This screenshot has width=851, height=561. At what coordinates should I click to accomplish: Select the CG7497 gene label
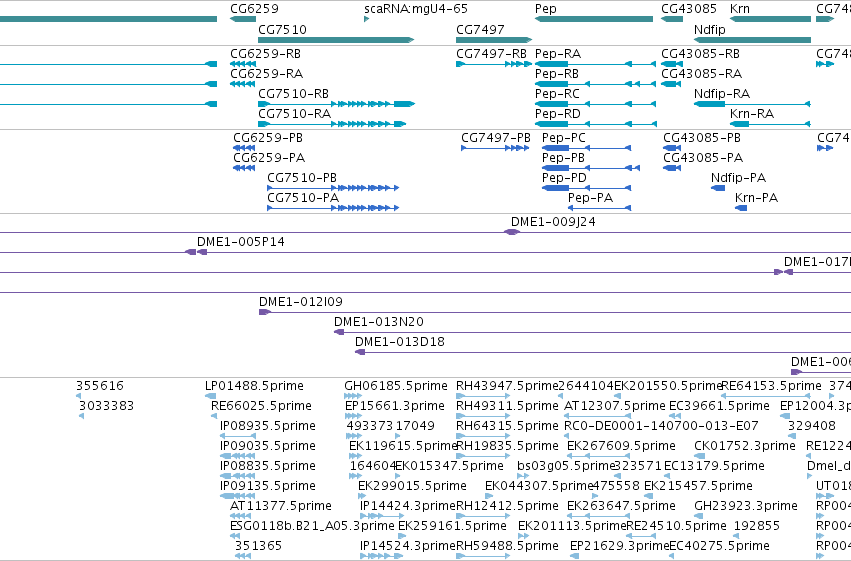point(480,29)
